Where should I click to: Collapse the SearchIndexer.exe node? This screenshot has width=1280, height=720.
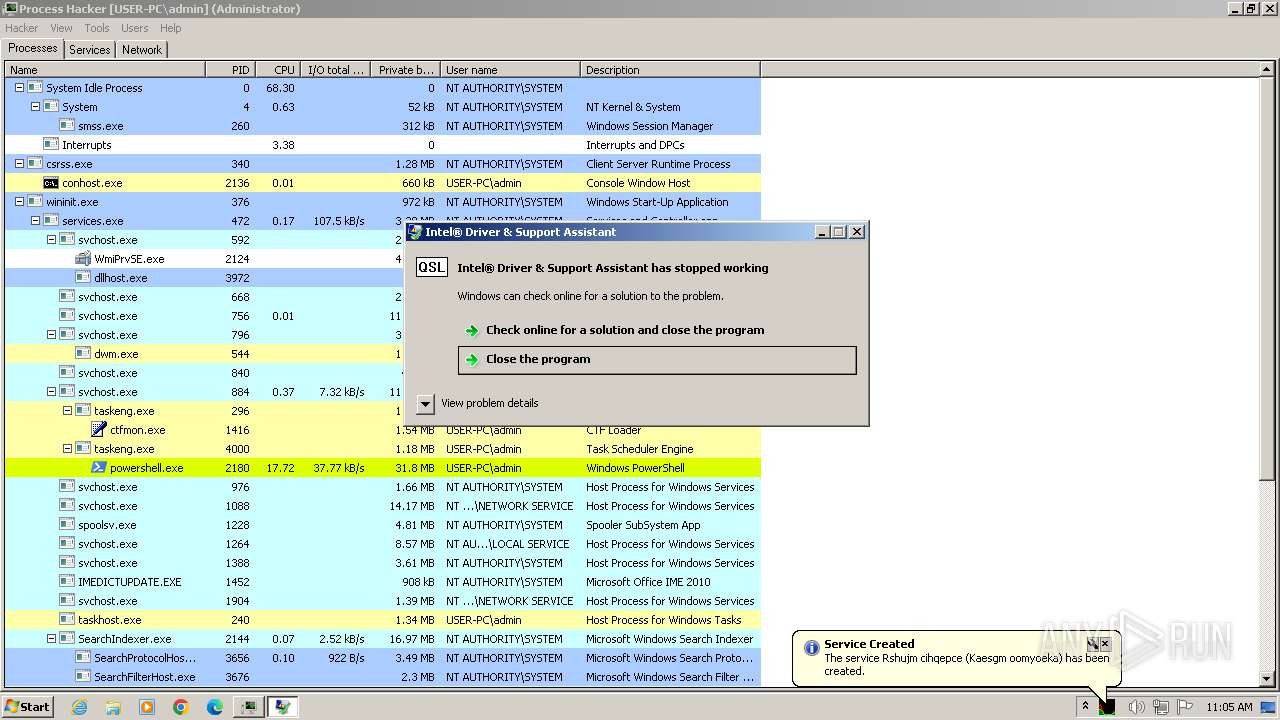point(51,639)
